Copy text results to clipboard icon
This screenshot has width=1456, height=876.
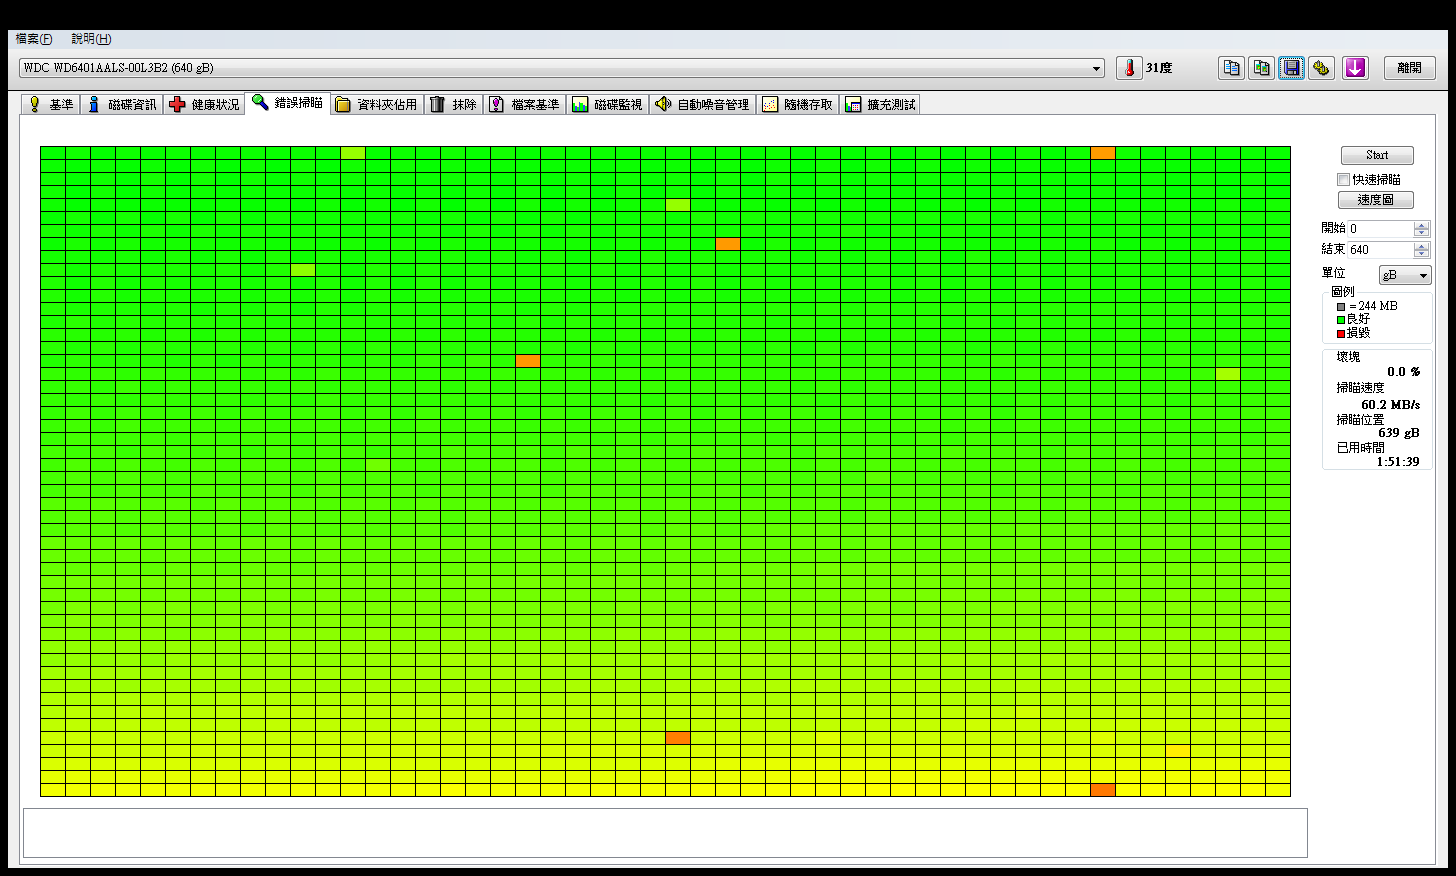click(1232, 68)
